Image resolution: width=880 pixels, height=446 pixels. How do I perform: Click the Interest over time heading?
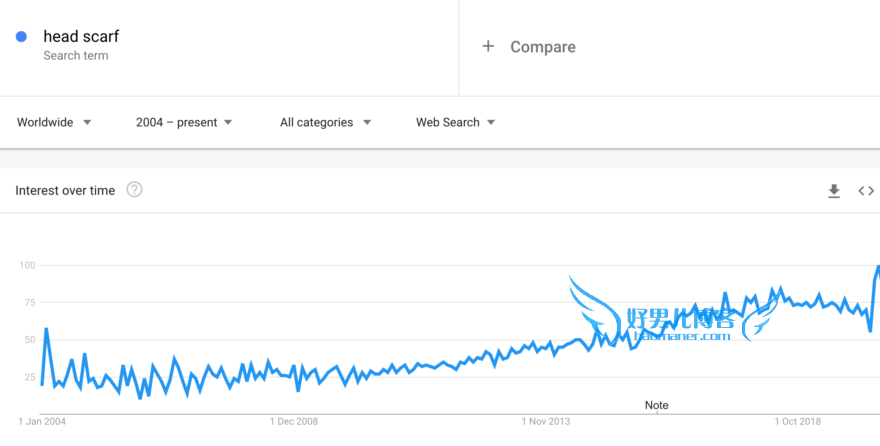point(65,190)
